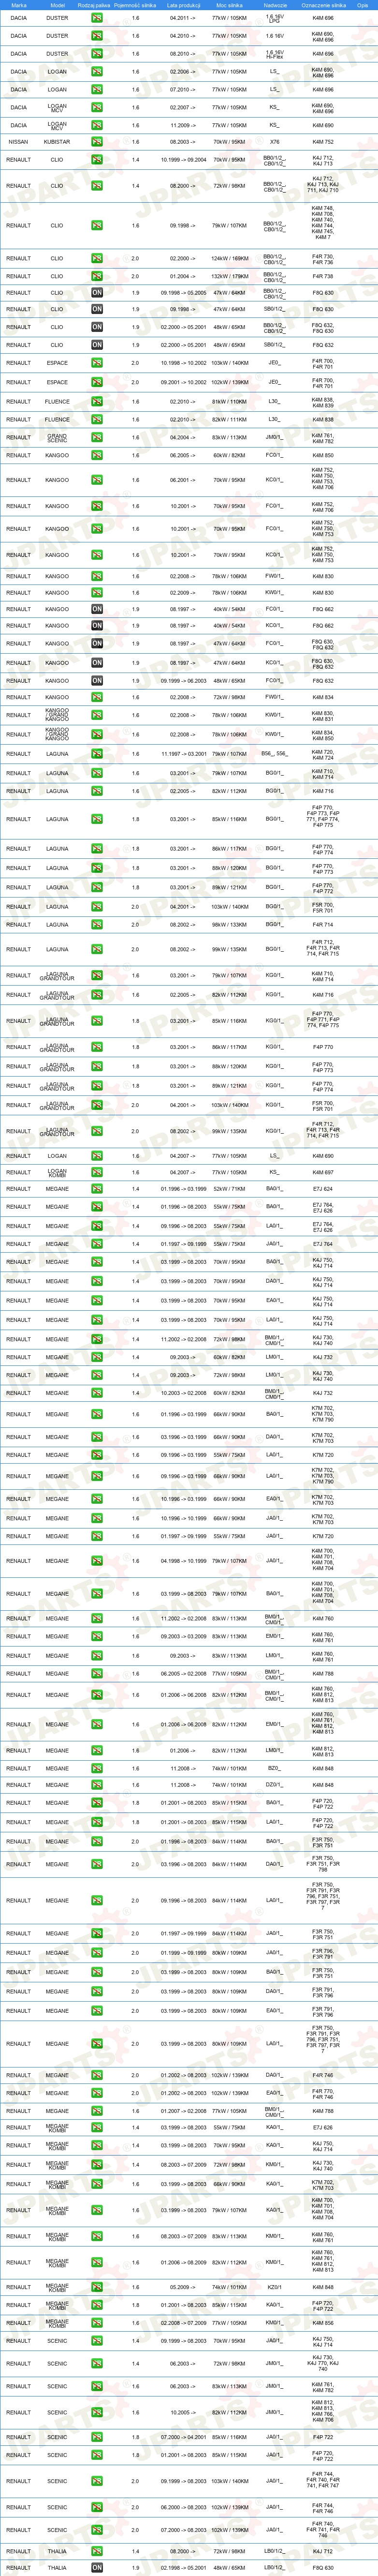The height and width of the screenshot is (2576, 378).
Task: Select the fuel icon in the MEGANE DZ0/1_ row
Action: (x=97, y=1785)
